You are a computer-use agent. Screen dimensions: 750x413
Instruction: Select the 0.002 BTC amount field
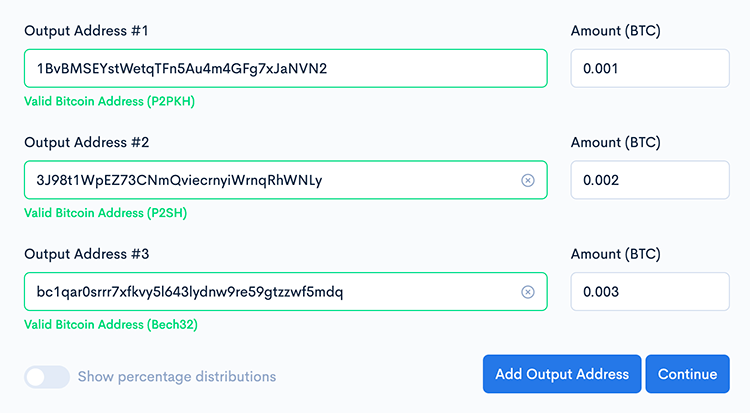point(649,181)
